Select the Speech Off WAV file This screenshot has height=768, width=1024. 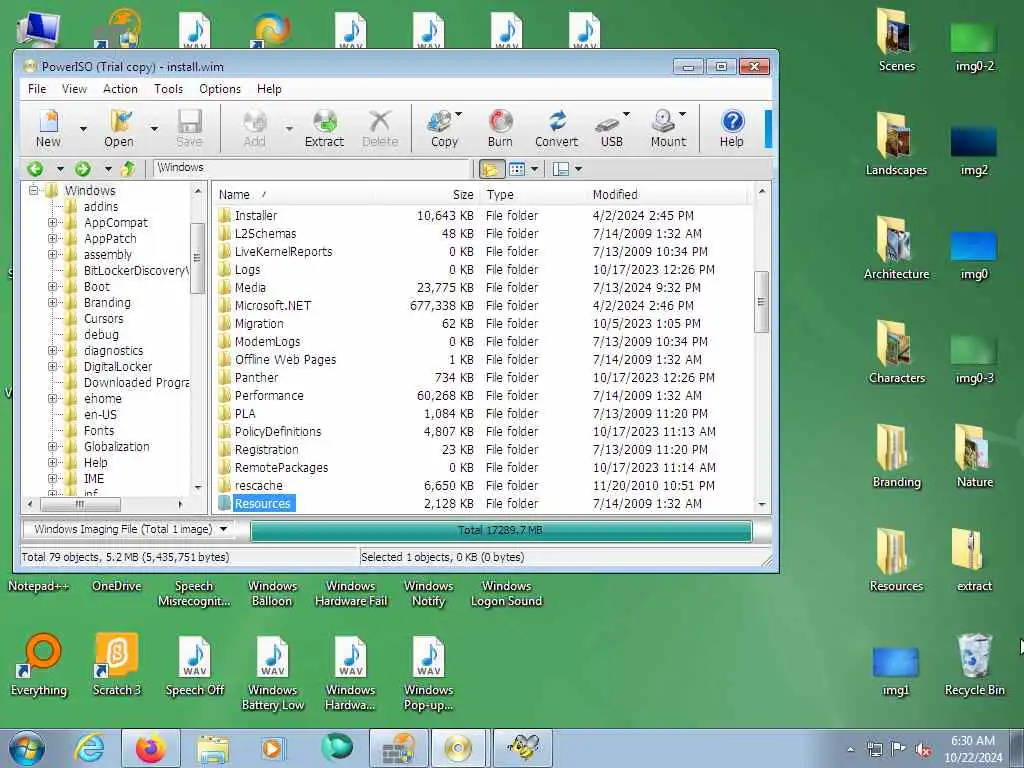point(195,665)
